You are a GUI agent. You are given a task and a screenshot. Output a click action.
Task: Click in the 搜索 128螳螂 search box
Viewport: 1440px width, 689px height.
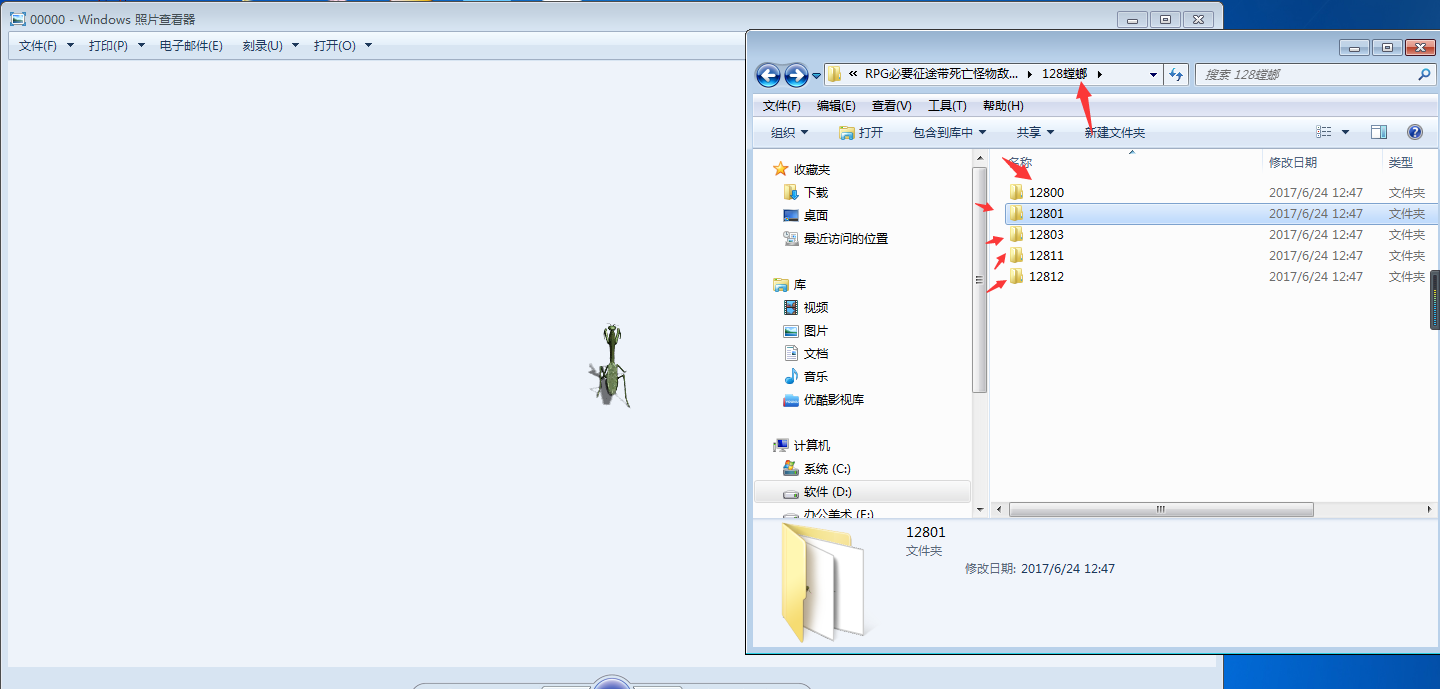point(1306,74)
